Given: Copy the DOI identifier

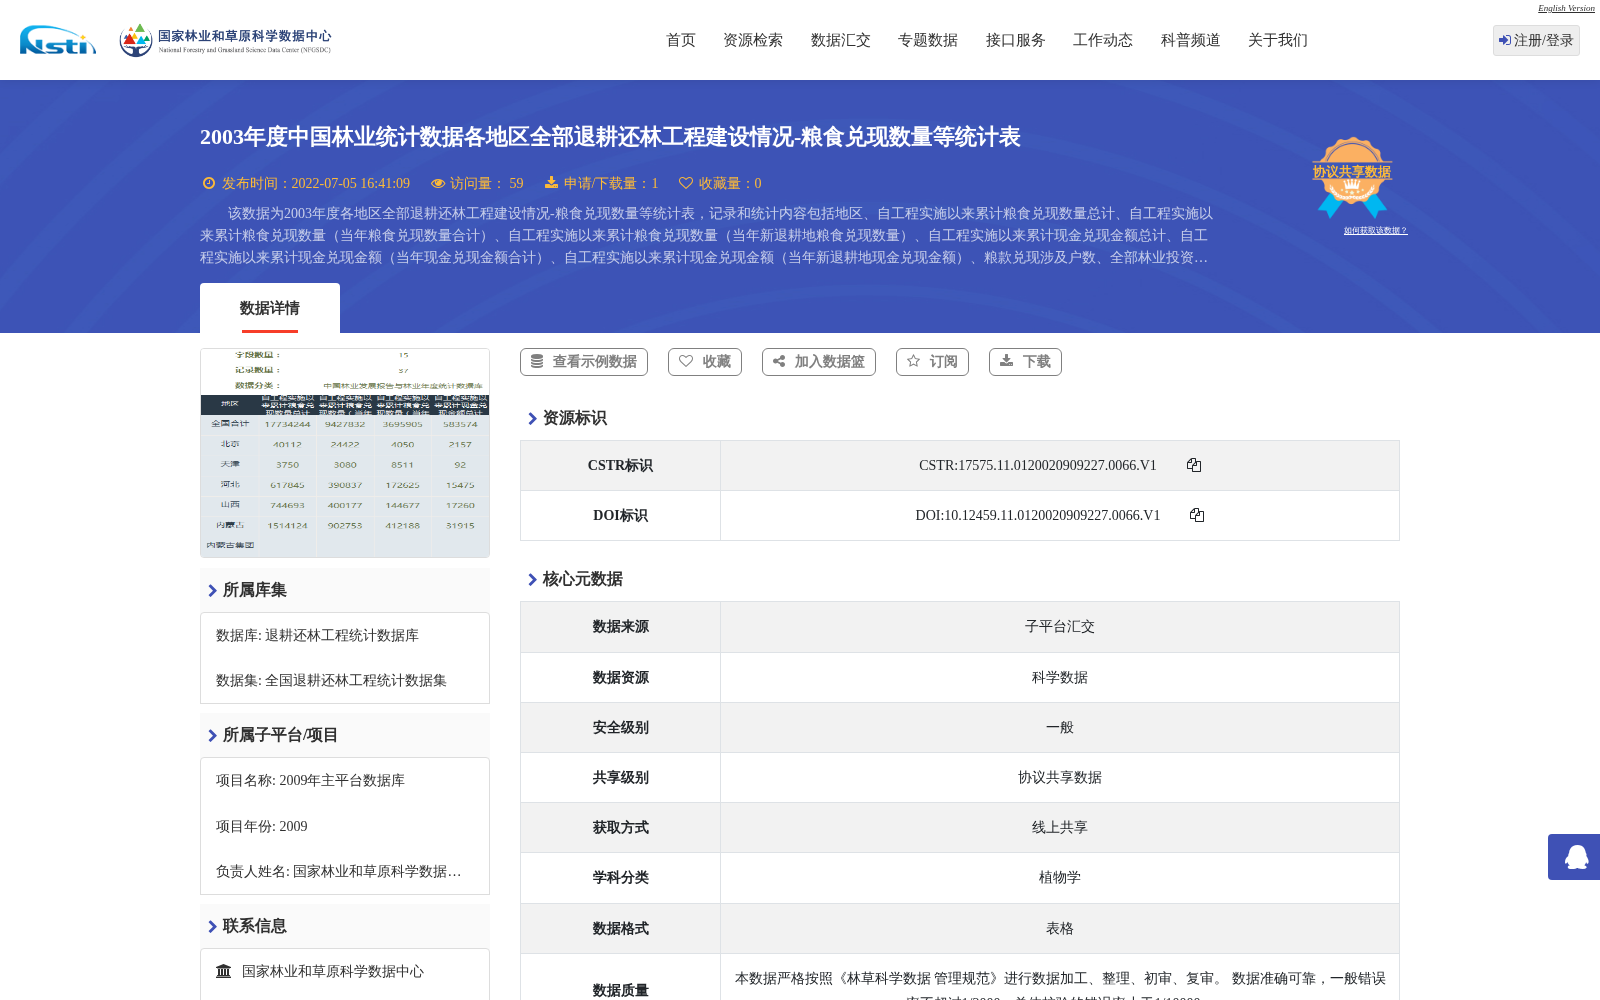Looking at the screenshot, I should pyautogui.click(x=1197, y=515).
